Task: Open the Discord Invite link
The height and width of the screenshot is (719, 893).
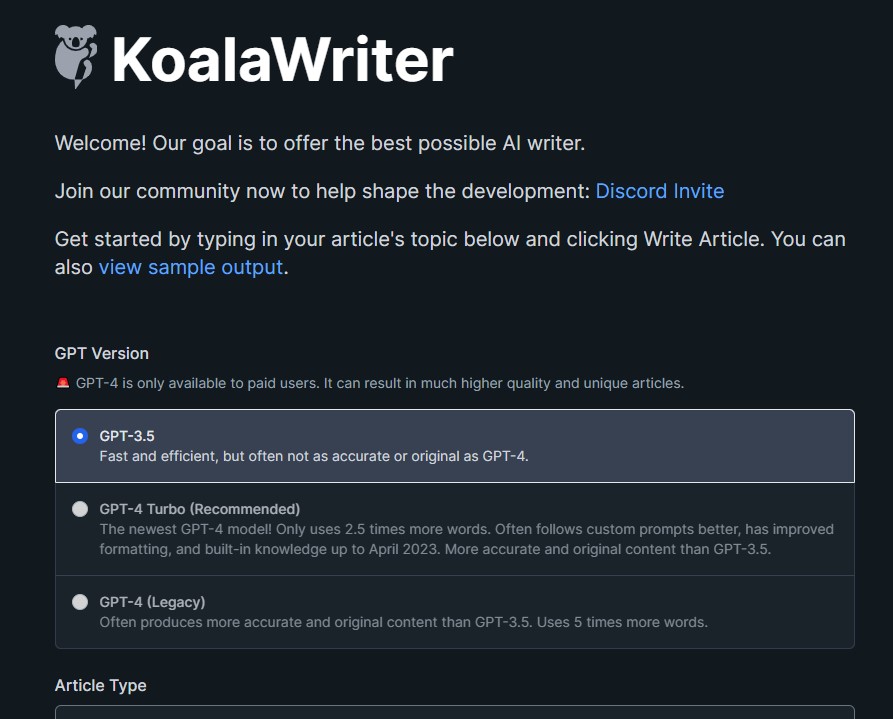Action: [x=659, y=191]
